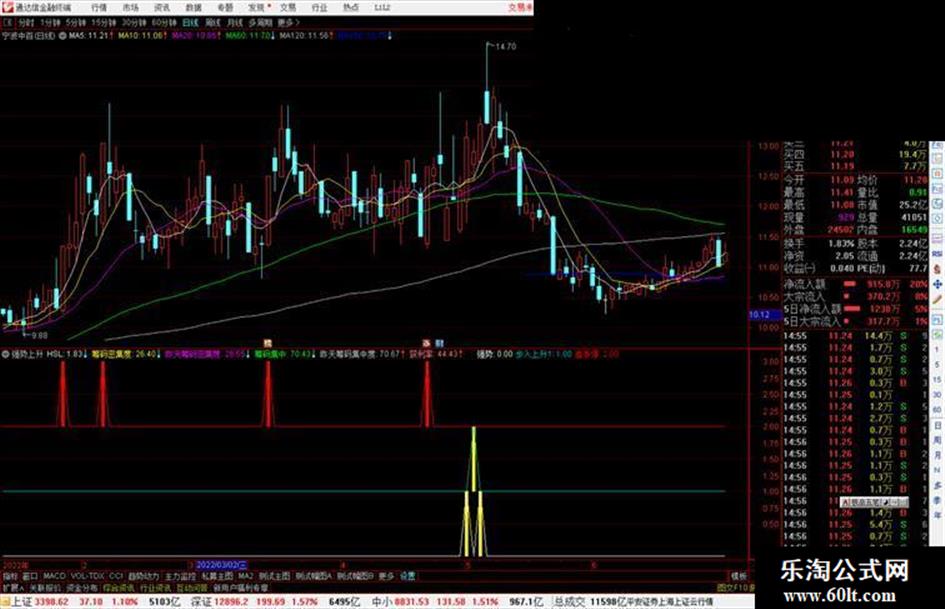
Task: Select the 周线 weekly period tab
Action: [213, 23]
